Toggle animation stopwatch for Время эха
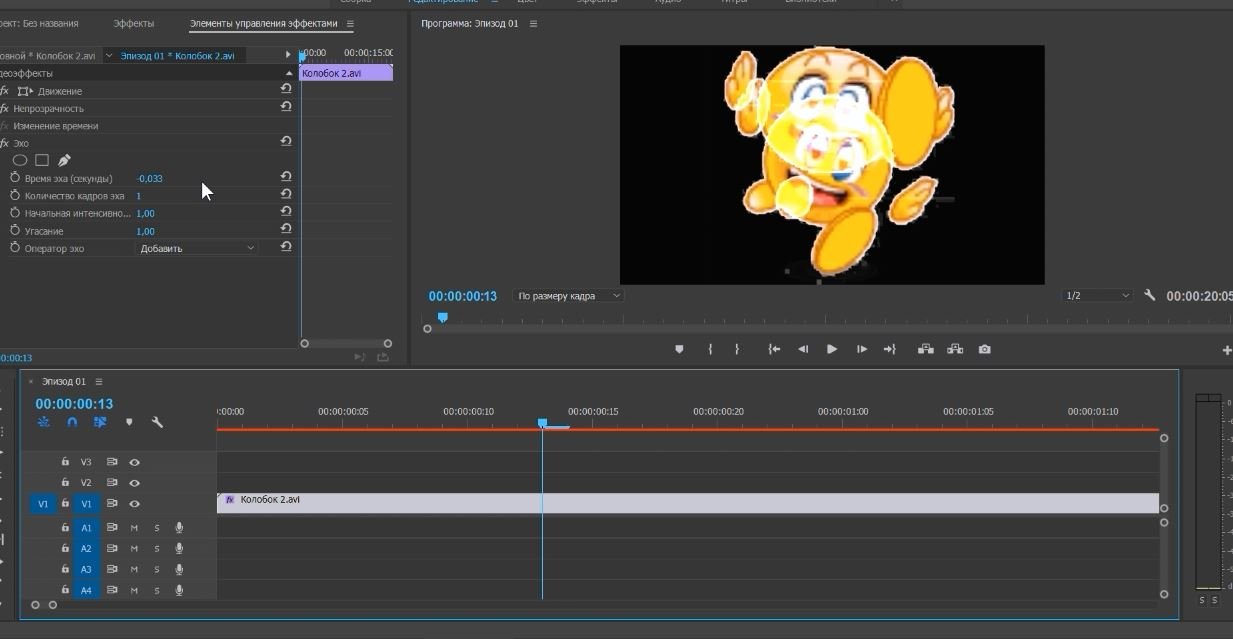The image size is (1233, 639). click(15, 178)
